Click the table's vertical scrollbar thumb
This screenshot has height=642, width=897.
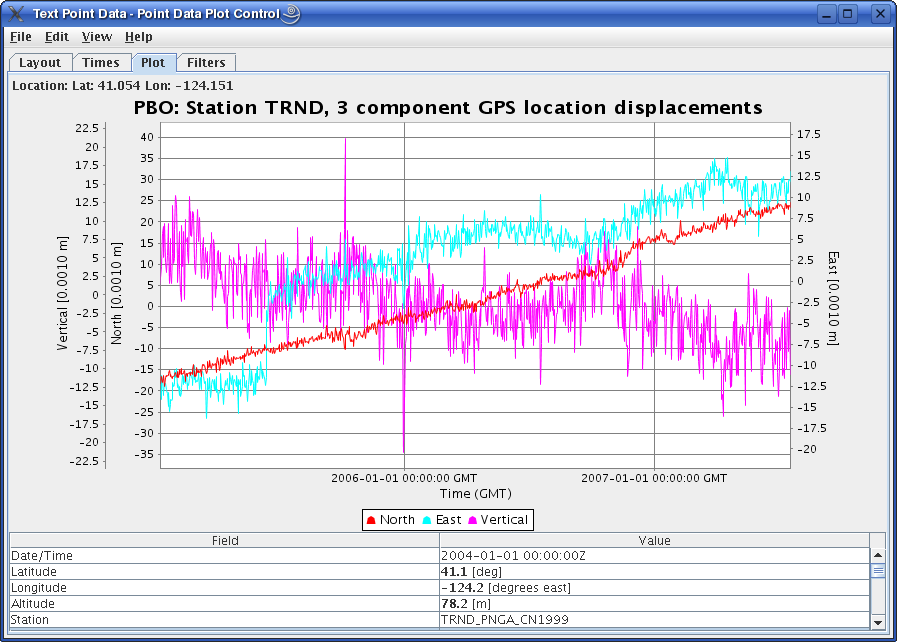(878, 571)
